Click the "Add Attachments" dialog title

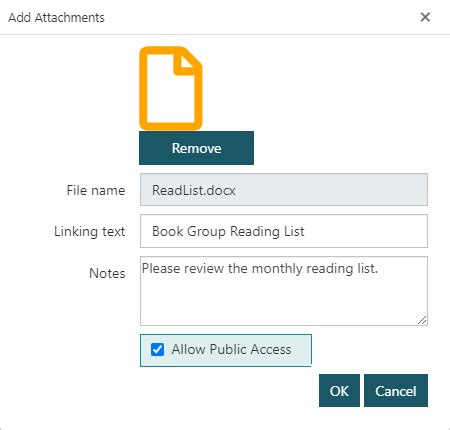pos(56,17)
